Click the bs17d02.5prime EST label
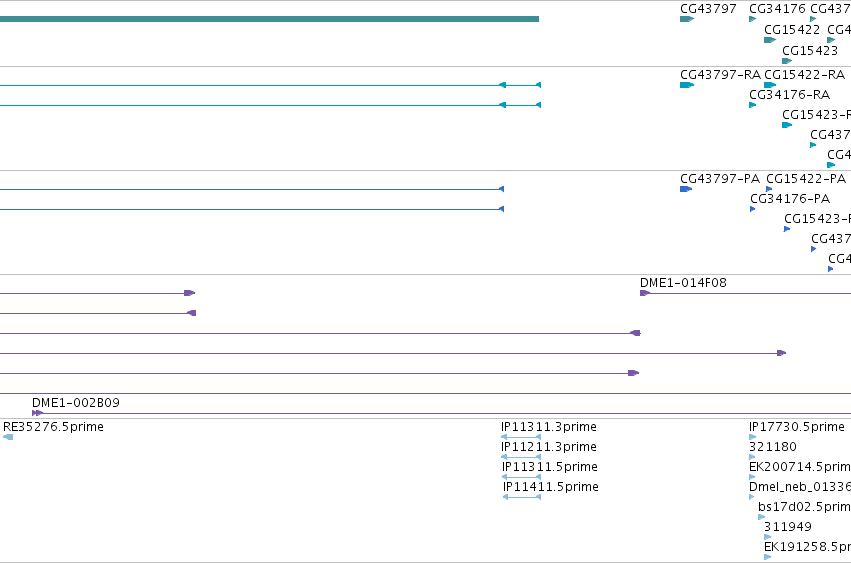Screen dimensions: 851x563 (x=804, y=507)
